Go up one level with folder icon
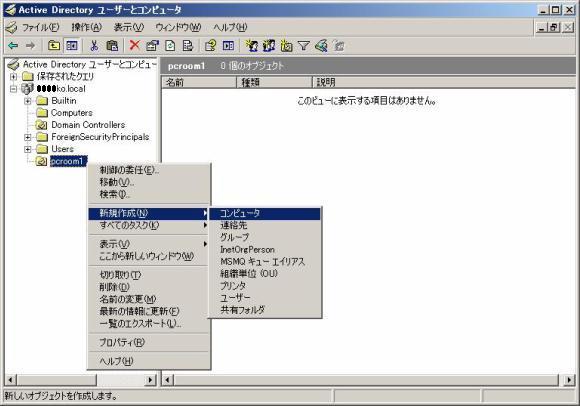580x406 pixels. coord(54,46)
